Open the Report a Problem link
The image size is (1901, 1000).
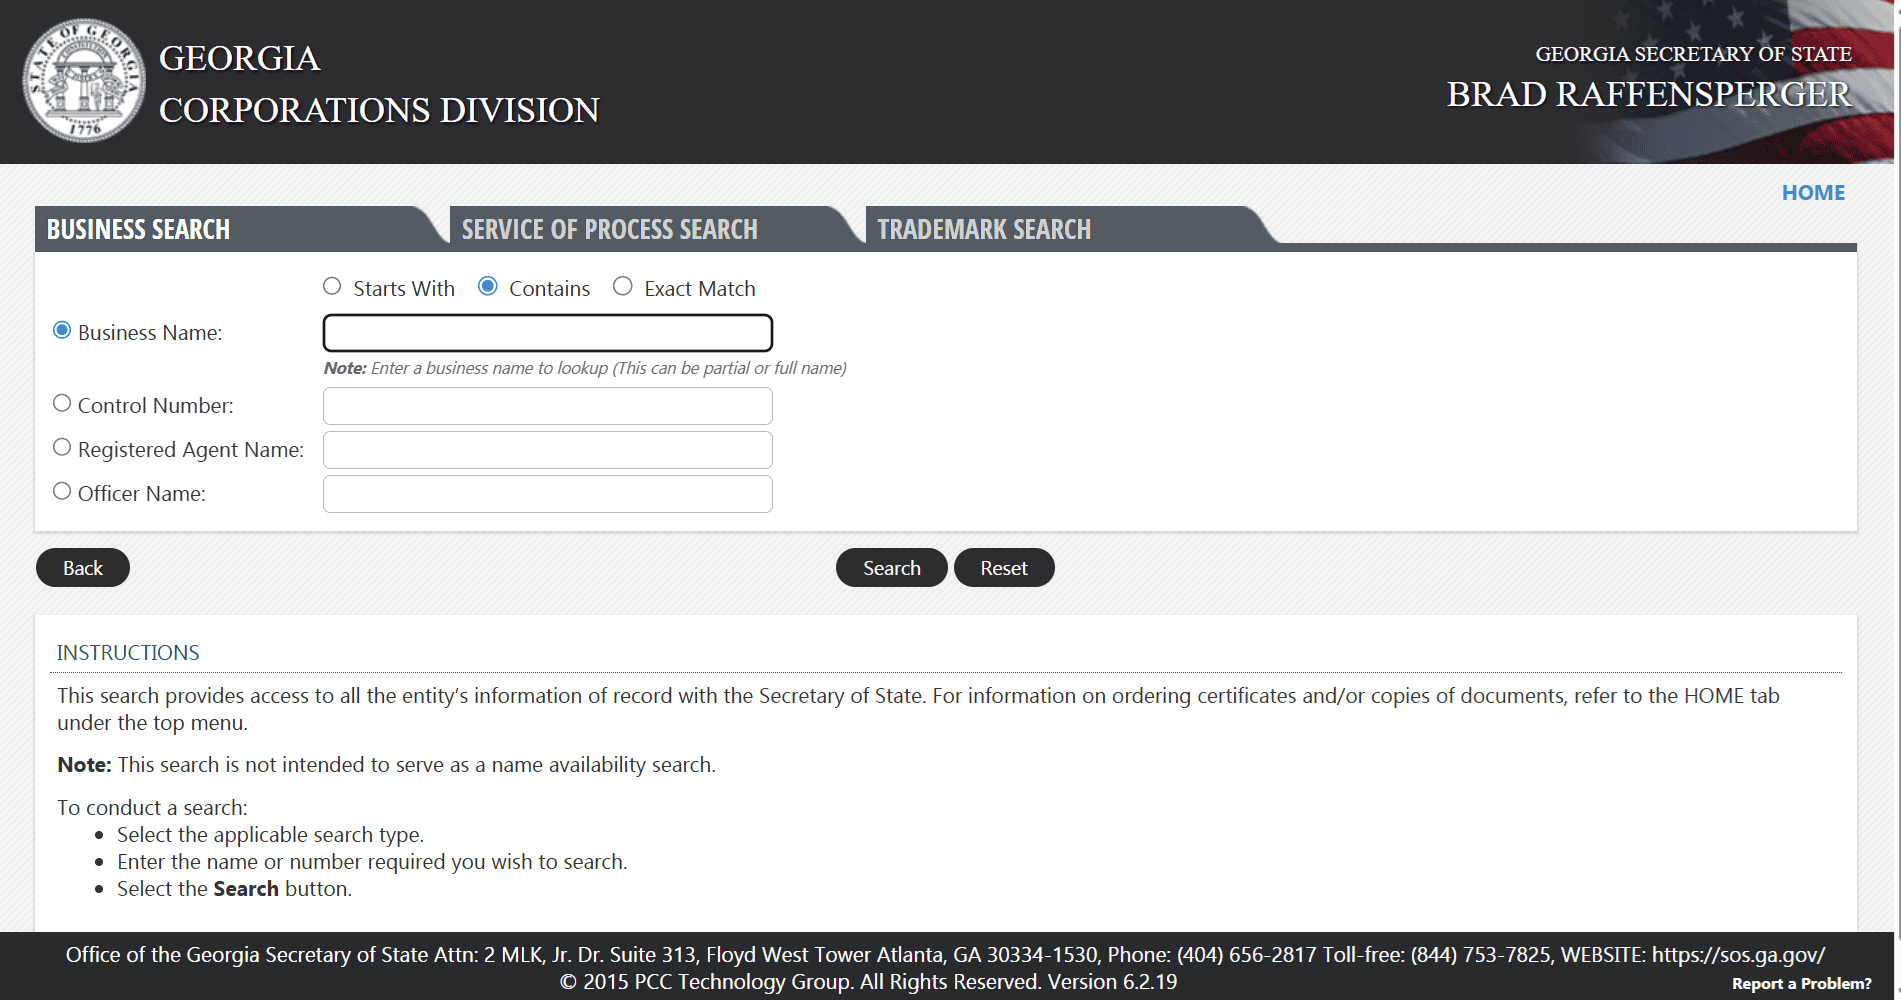point(1801,984)
